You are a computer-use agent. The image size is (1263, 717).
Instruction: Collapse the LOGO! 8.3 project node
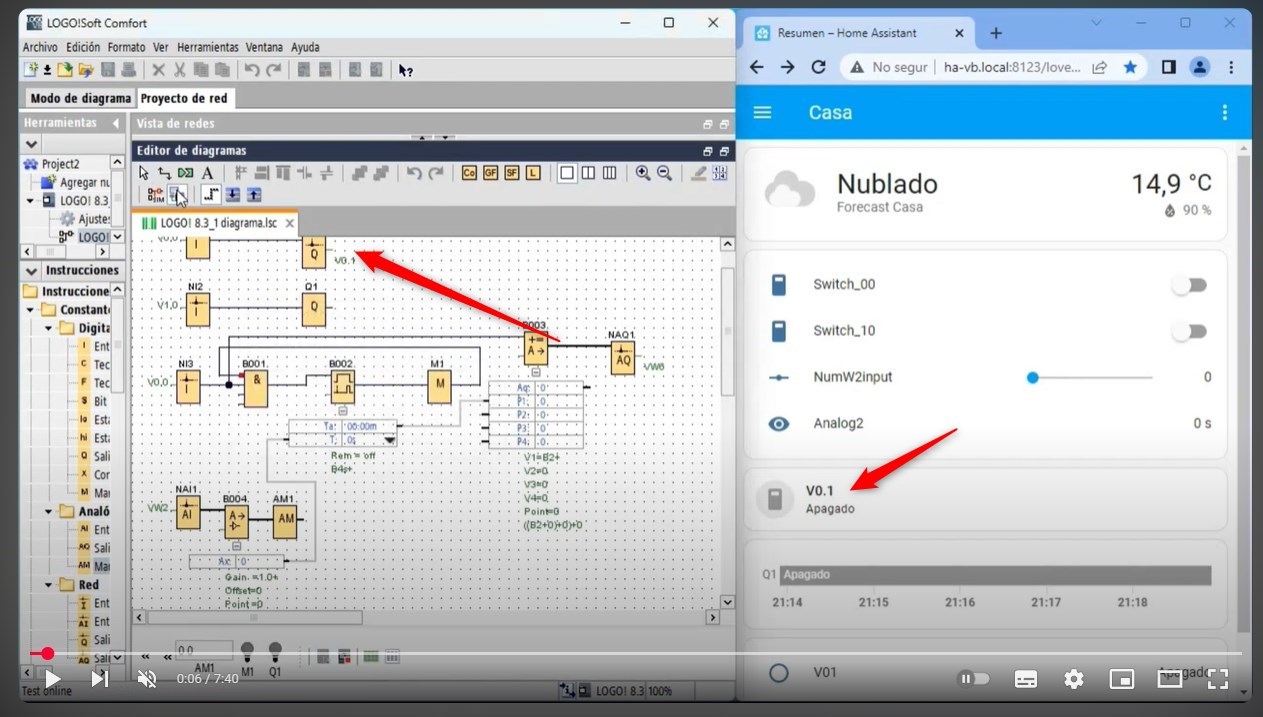(x=31, y=200)
